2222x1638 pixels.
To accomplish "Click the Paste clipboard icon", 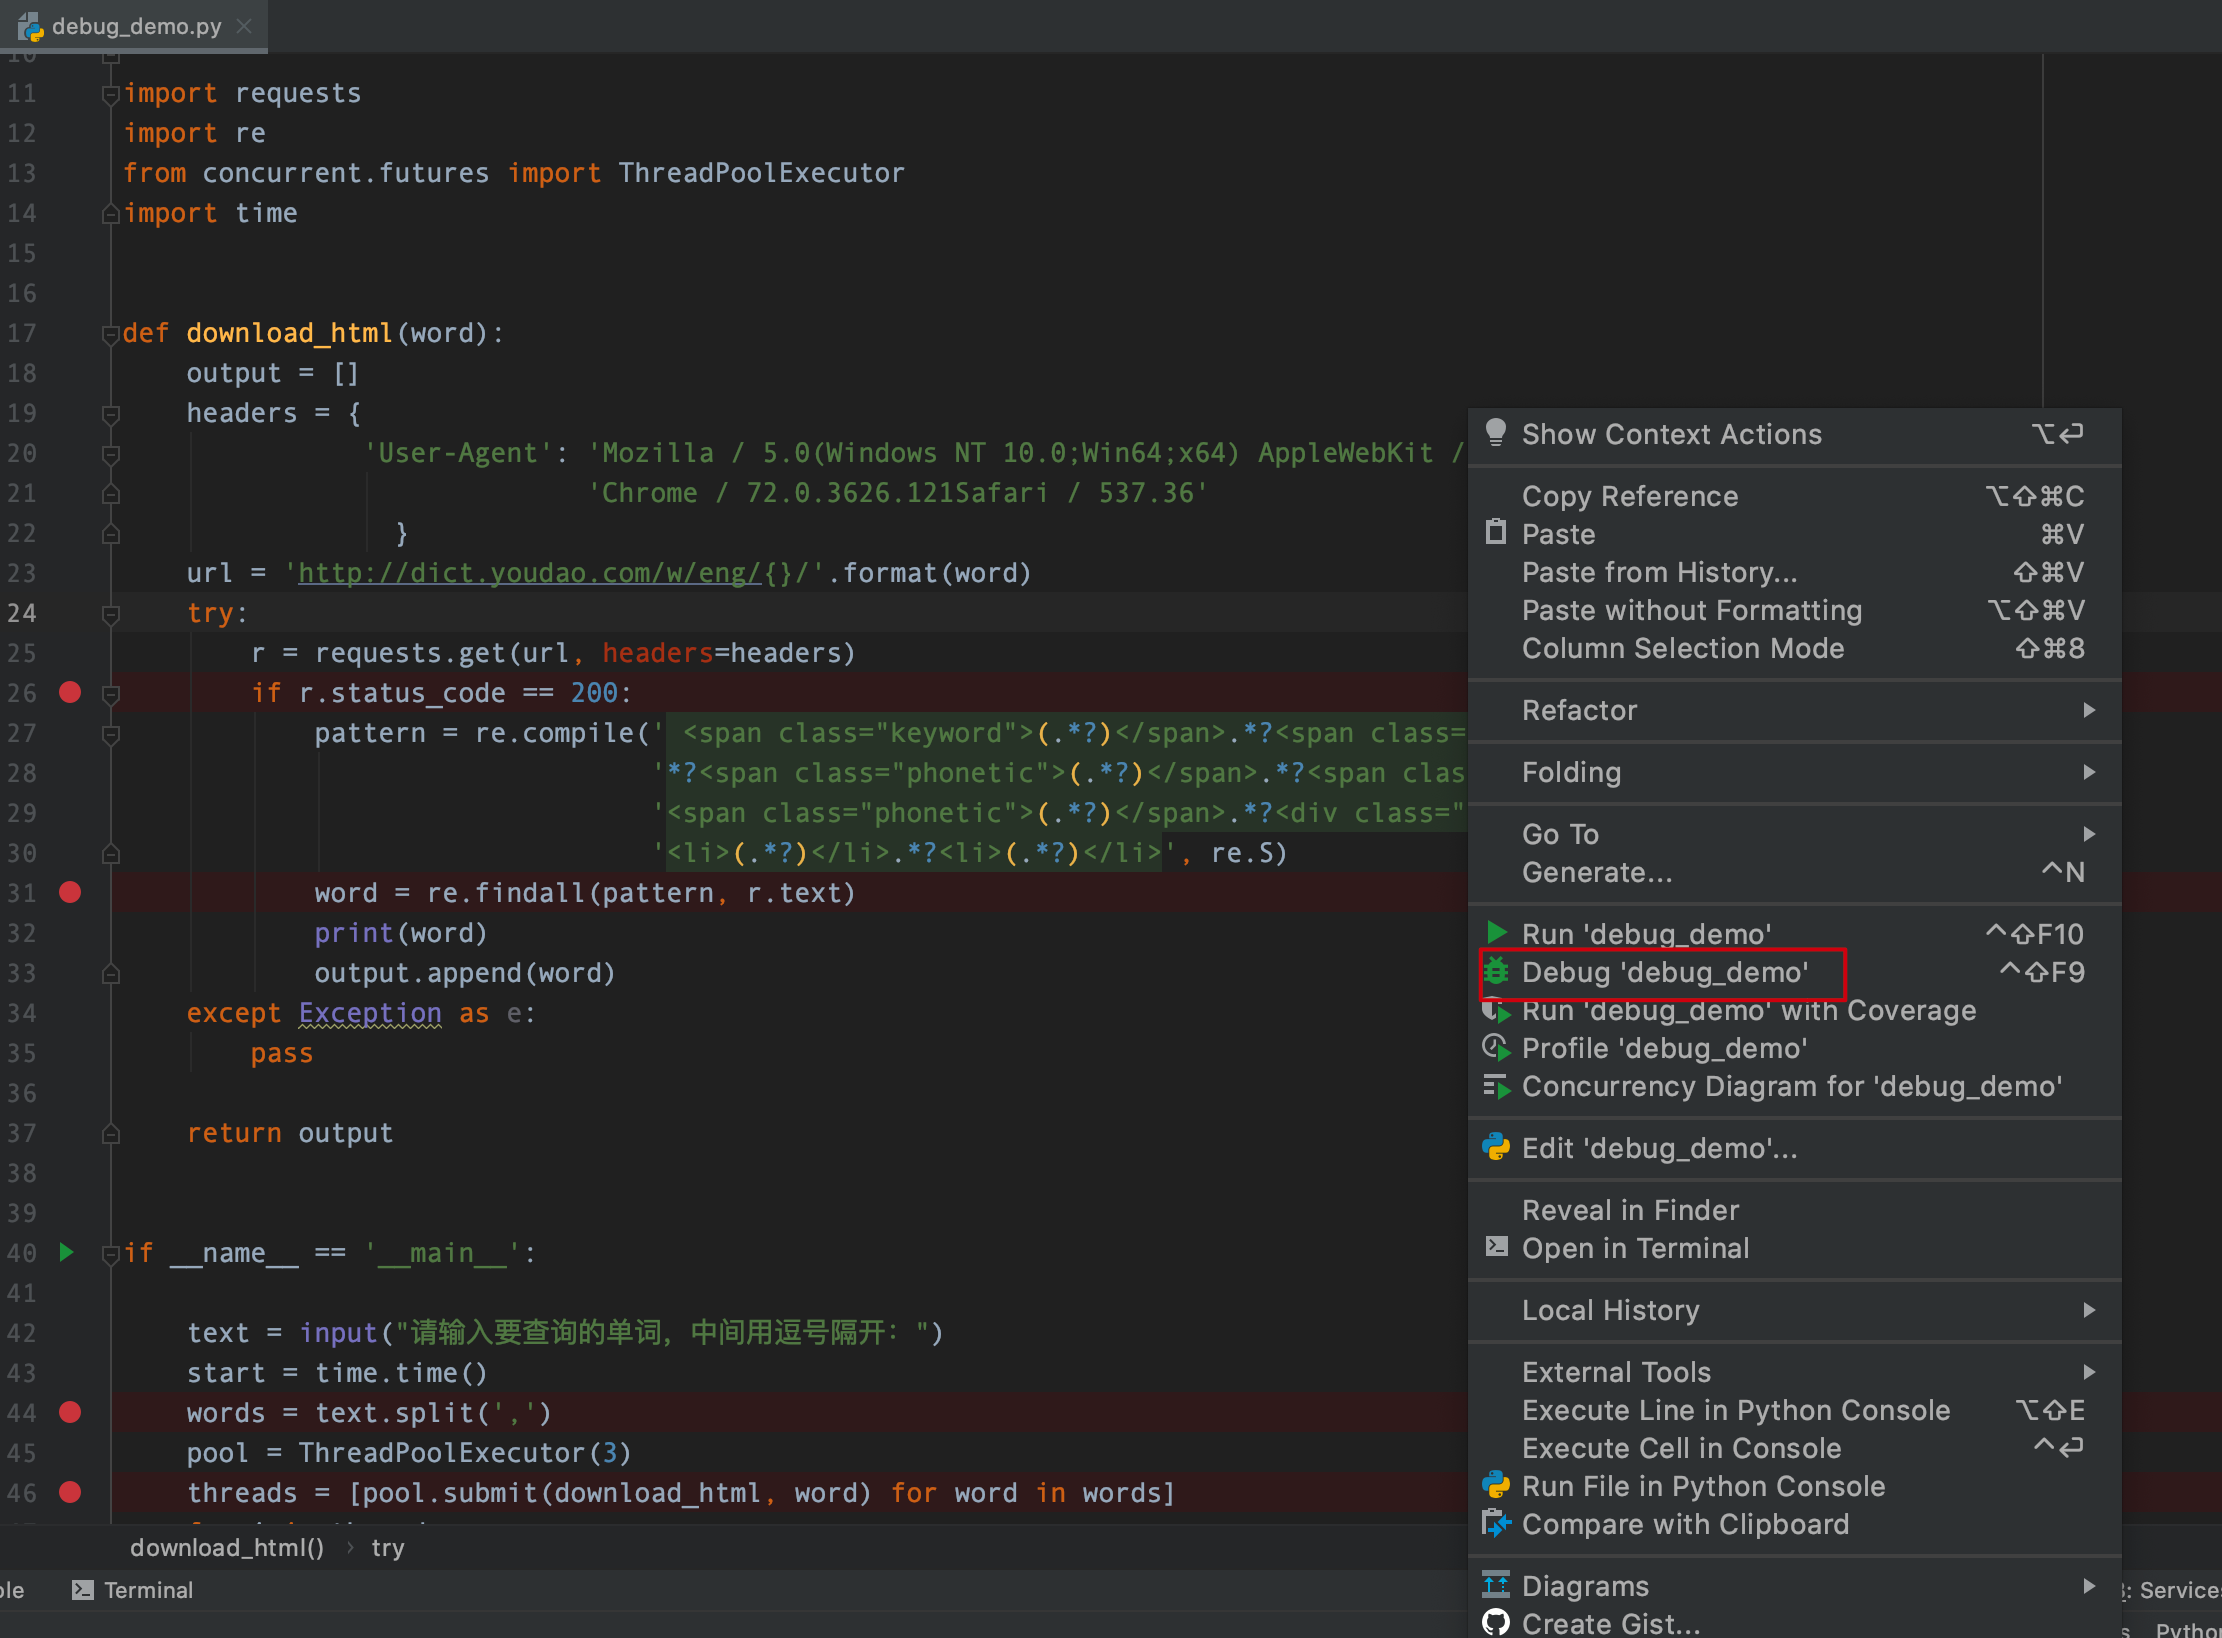I will [1496, 533].
